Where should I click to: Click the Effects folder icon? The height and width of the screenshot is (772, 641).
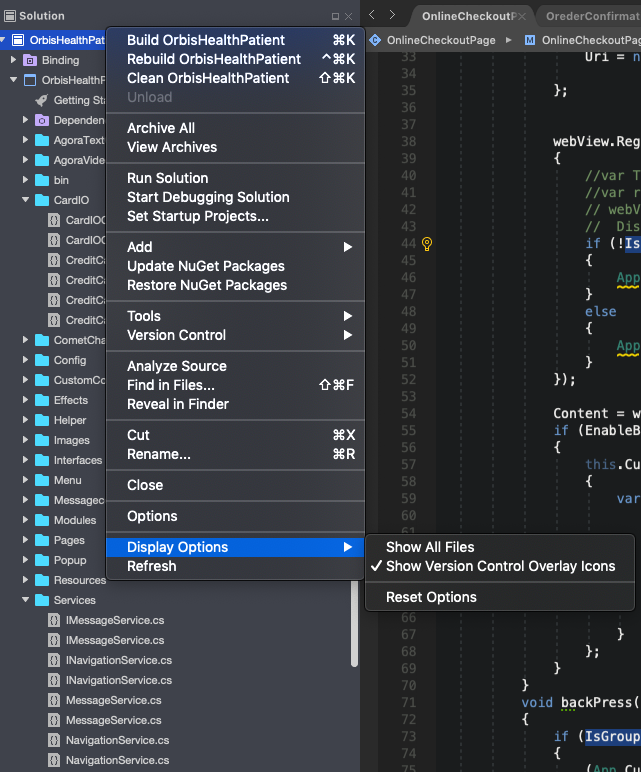(x=42, y=400)
